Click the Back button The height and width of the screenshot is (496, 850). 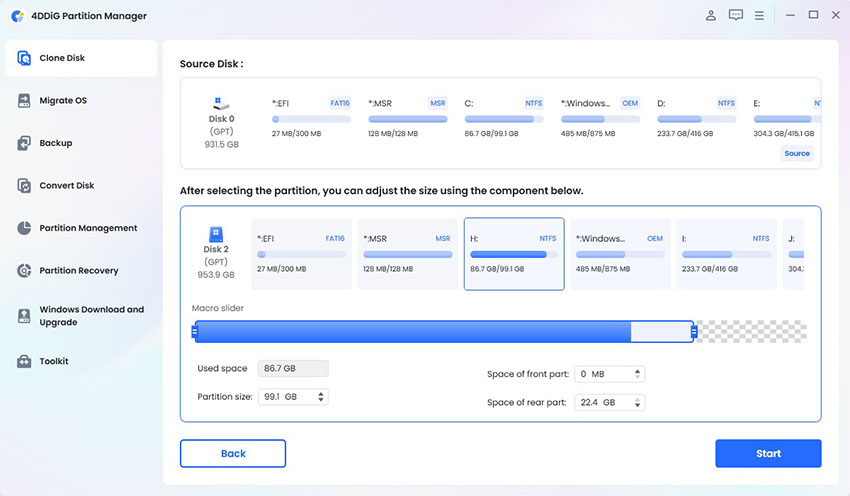(x=232, y=453)
